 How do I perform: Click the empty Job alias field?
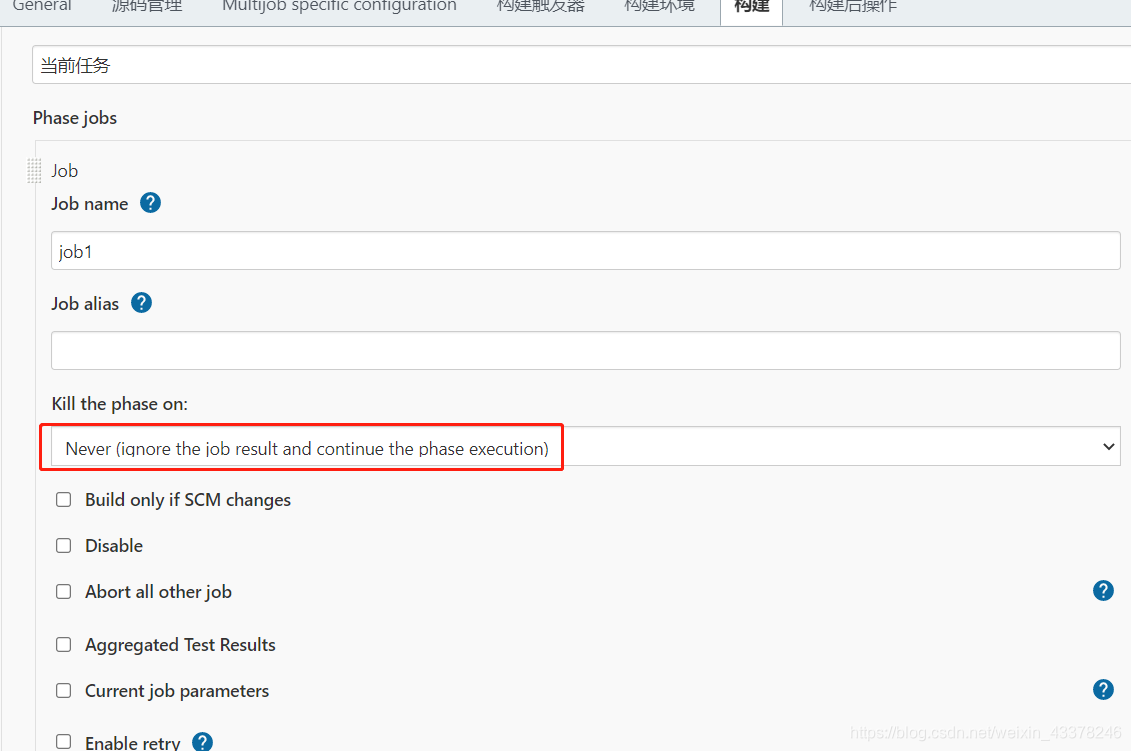pyautogui.click(x=400, y=350)
